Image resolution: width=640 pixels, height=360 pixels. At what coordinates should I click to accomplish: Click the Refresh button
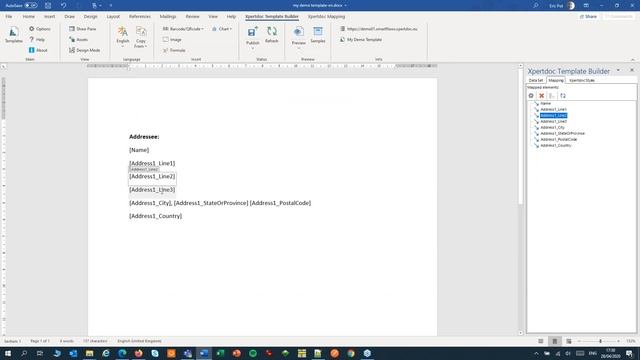click(271, 35)
